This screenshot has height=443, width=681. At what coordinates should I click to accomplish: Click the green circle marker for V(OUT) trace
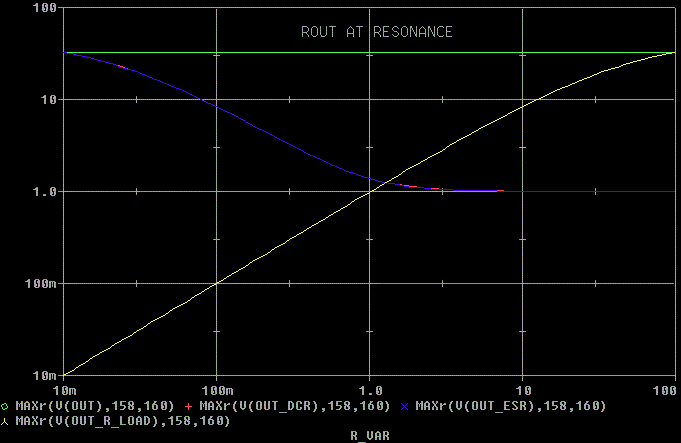5,407
